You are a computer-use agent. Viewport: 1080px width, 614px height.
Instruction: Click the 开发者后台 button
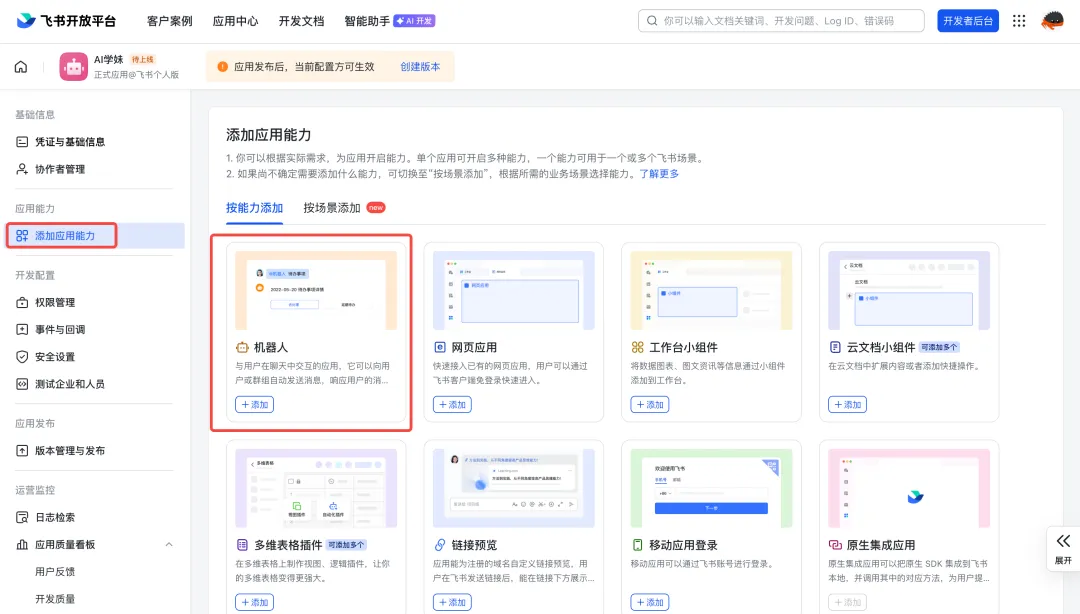[968, 21]
